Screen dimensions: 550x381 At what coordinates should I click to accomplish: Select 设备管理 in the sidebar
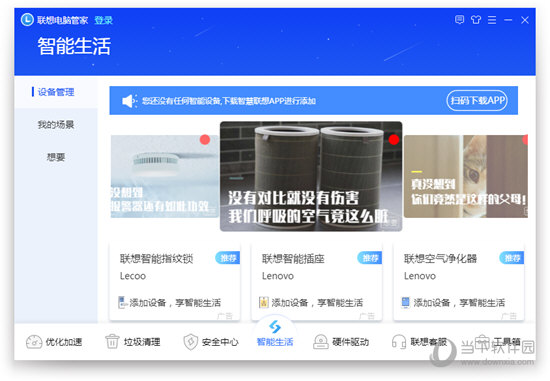tap(56, 92)
